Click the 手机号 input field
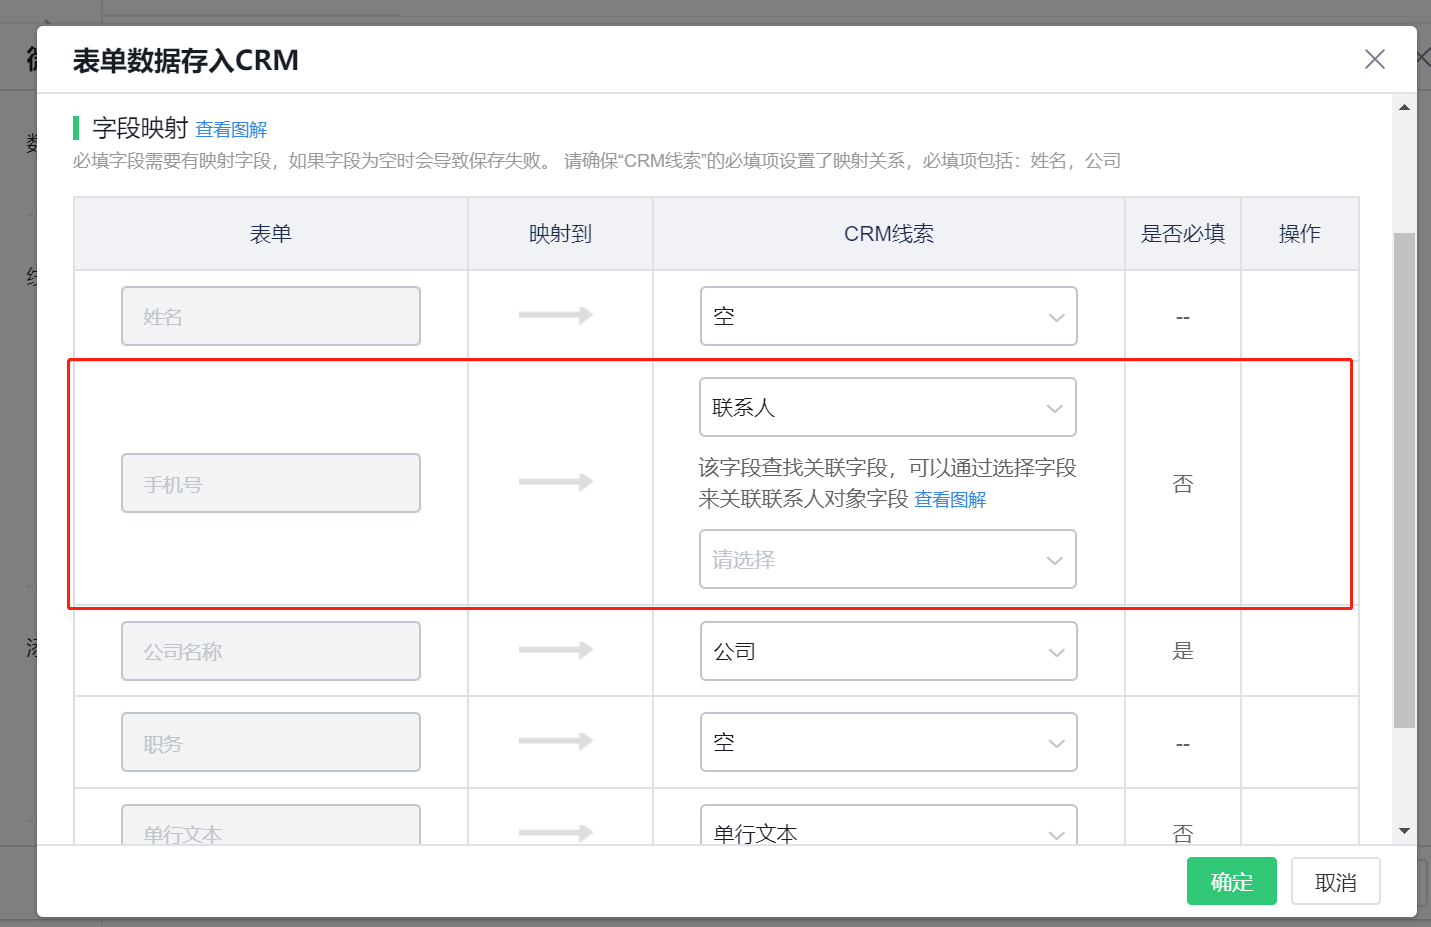 (270, 482)
